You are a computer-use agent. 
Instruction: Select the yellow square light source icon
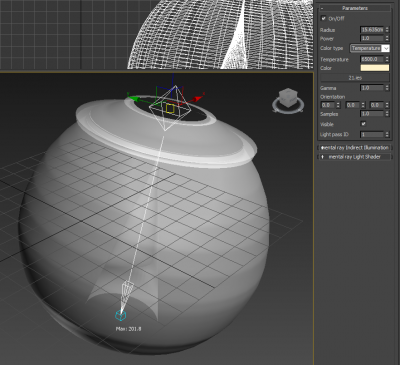click(170, 108)
